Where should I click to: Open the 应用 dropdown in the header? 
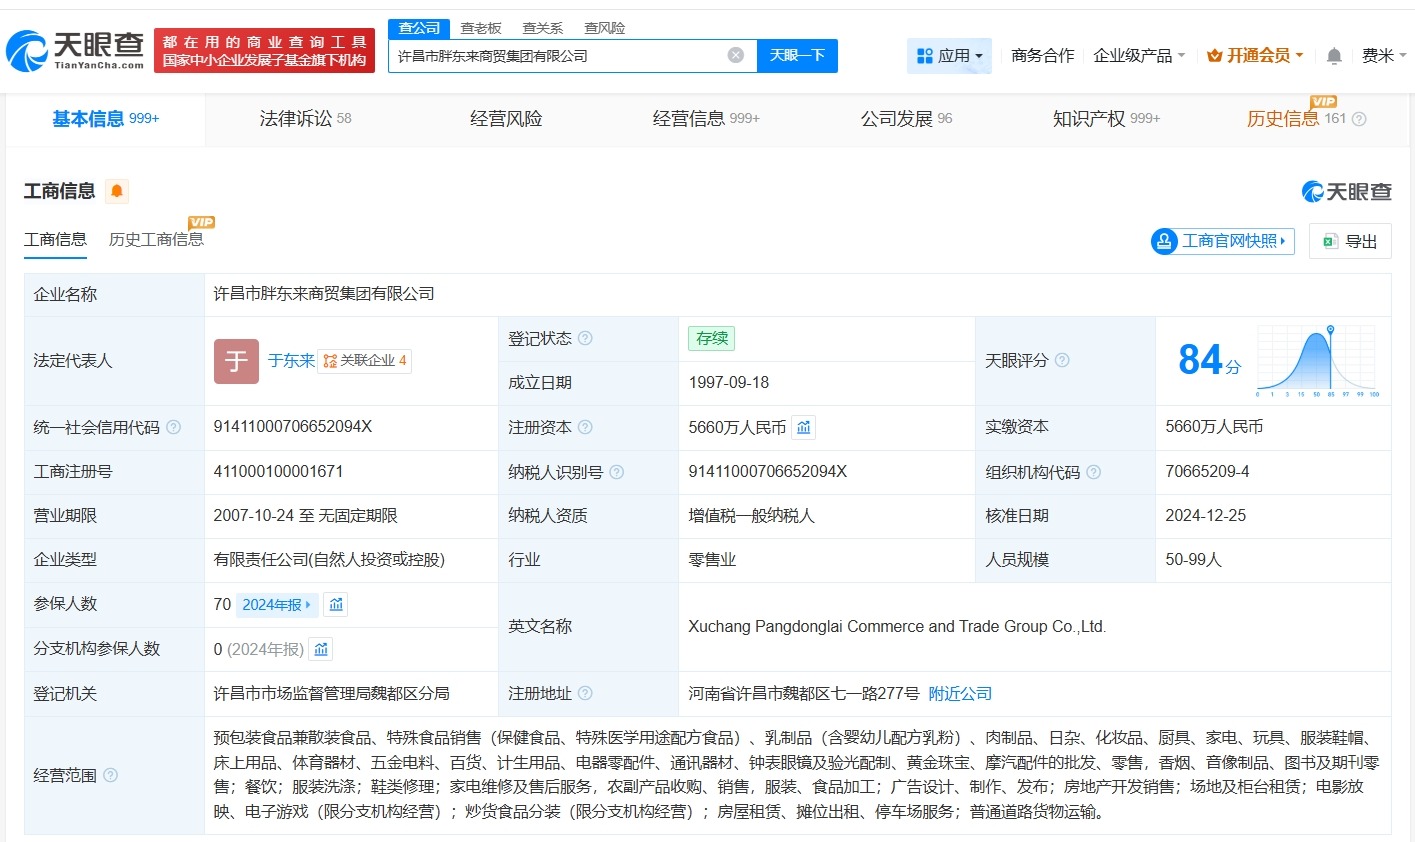[948, 55]
